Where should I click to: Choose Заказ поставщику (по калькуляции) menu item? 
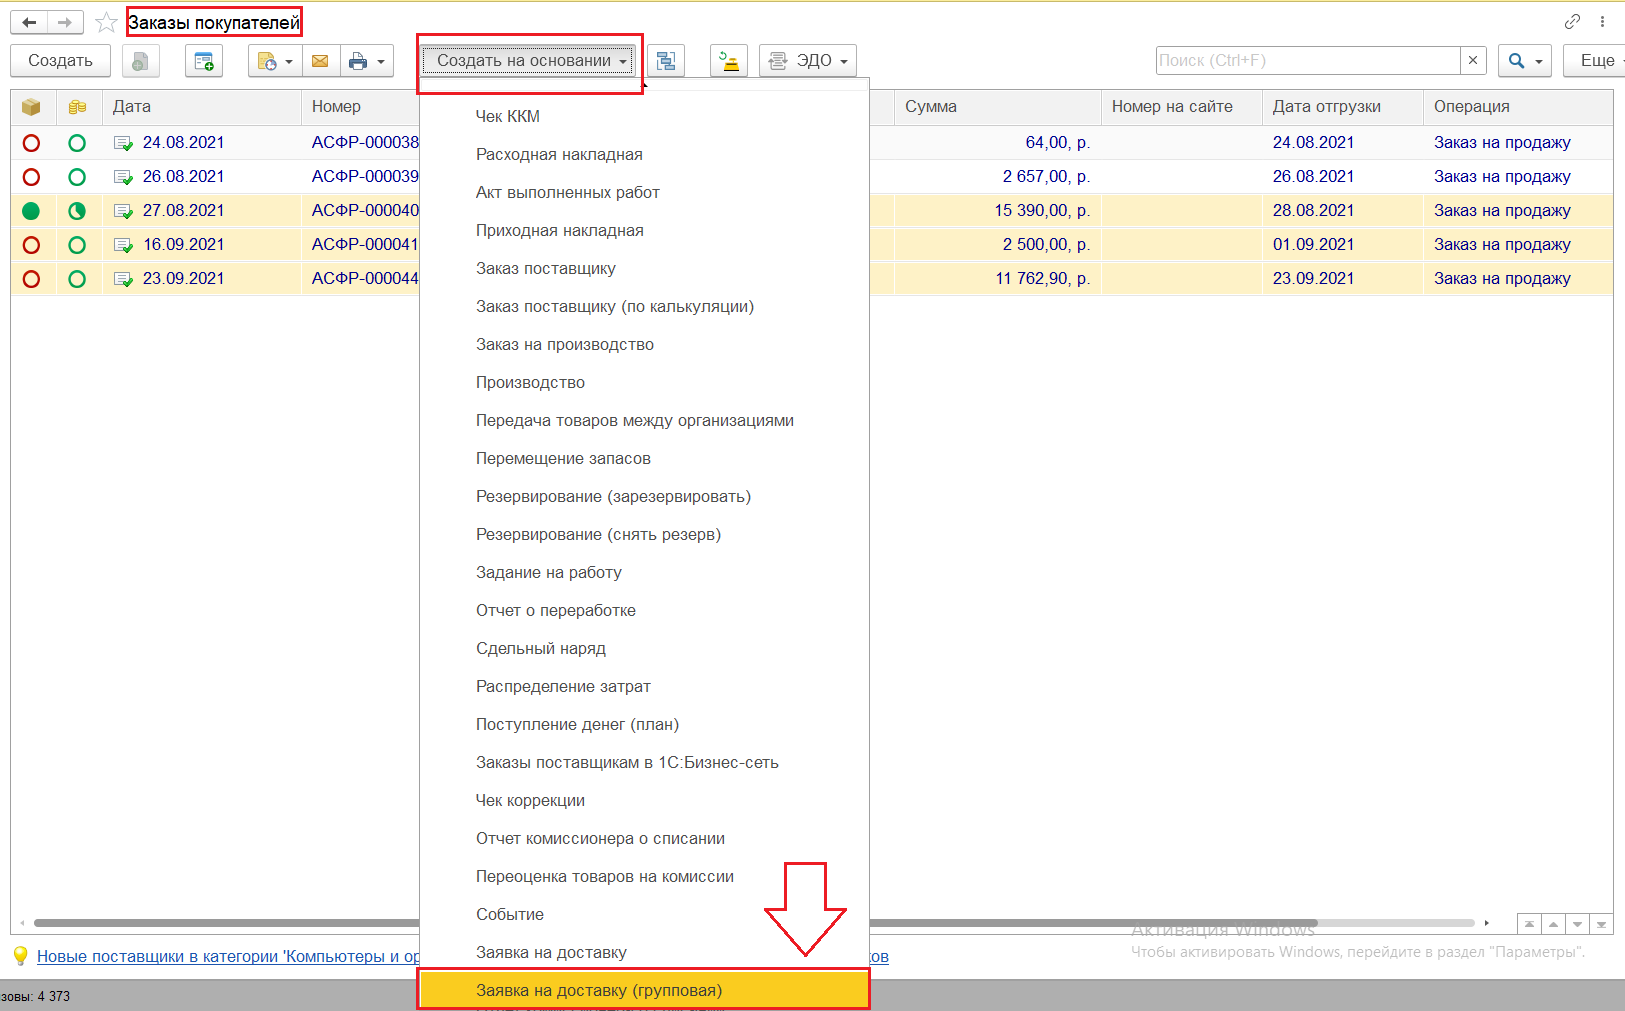pyautogui.click(x=644, y=307)
